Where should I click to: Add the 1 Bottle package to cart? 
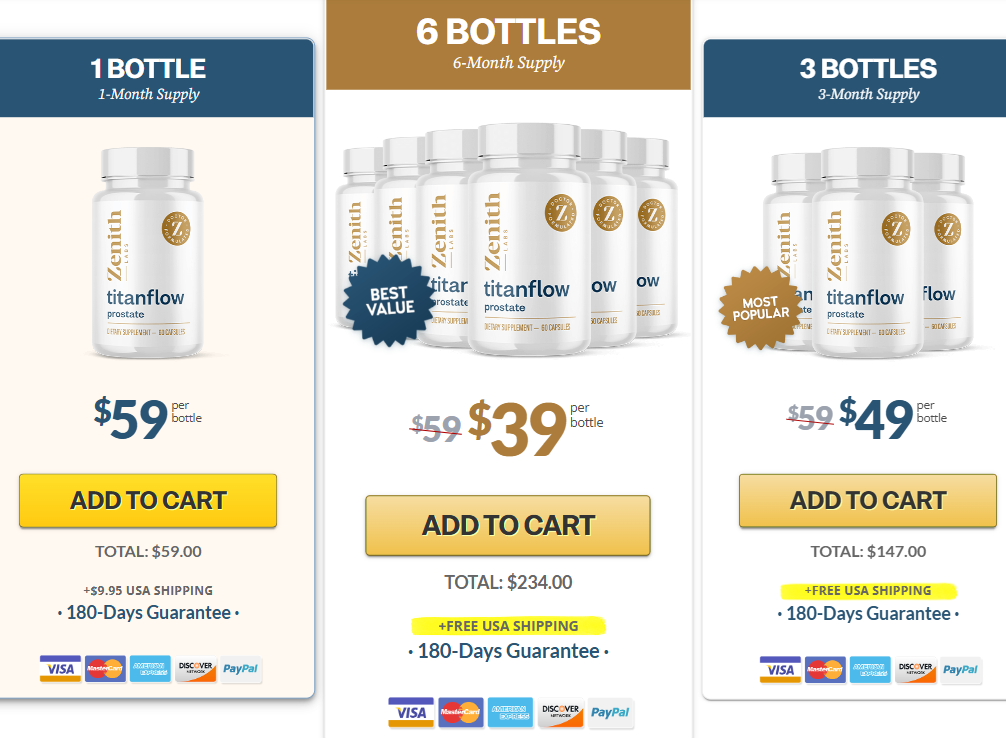click(x=148, y=501)
